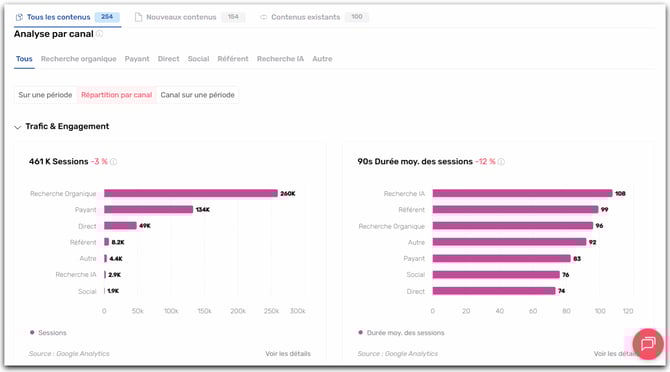670x372 pixels.
Task: Click the Autre 92 duration bar
Action: 509,242
